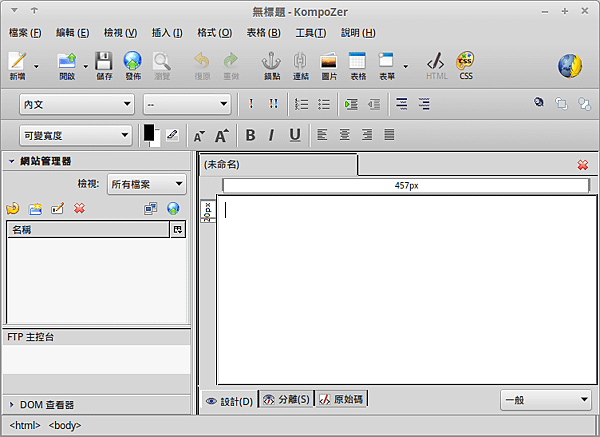Switch to the 分離(S) split view tab
Screen dimensions: 600x437
point(286,399)
